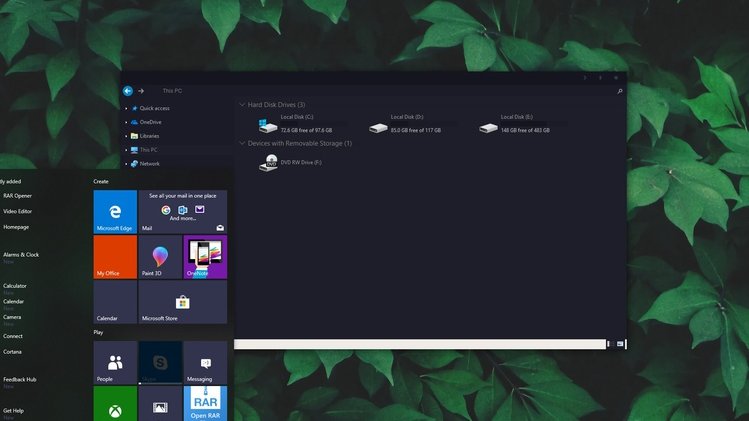Open Feedback Hub from the app list

(x=20, y=379)
